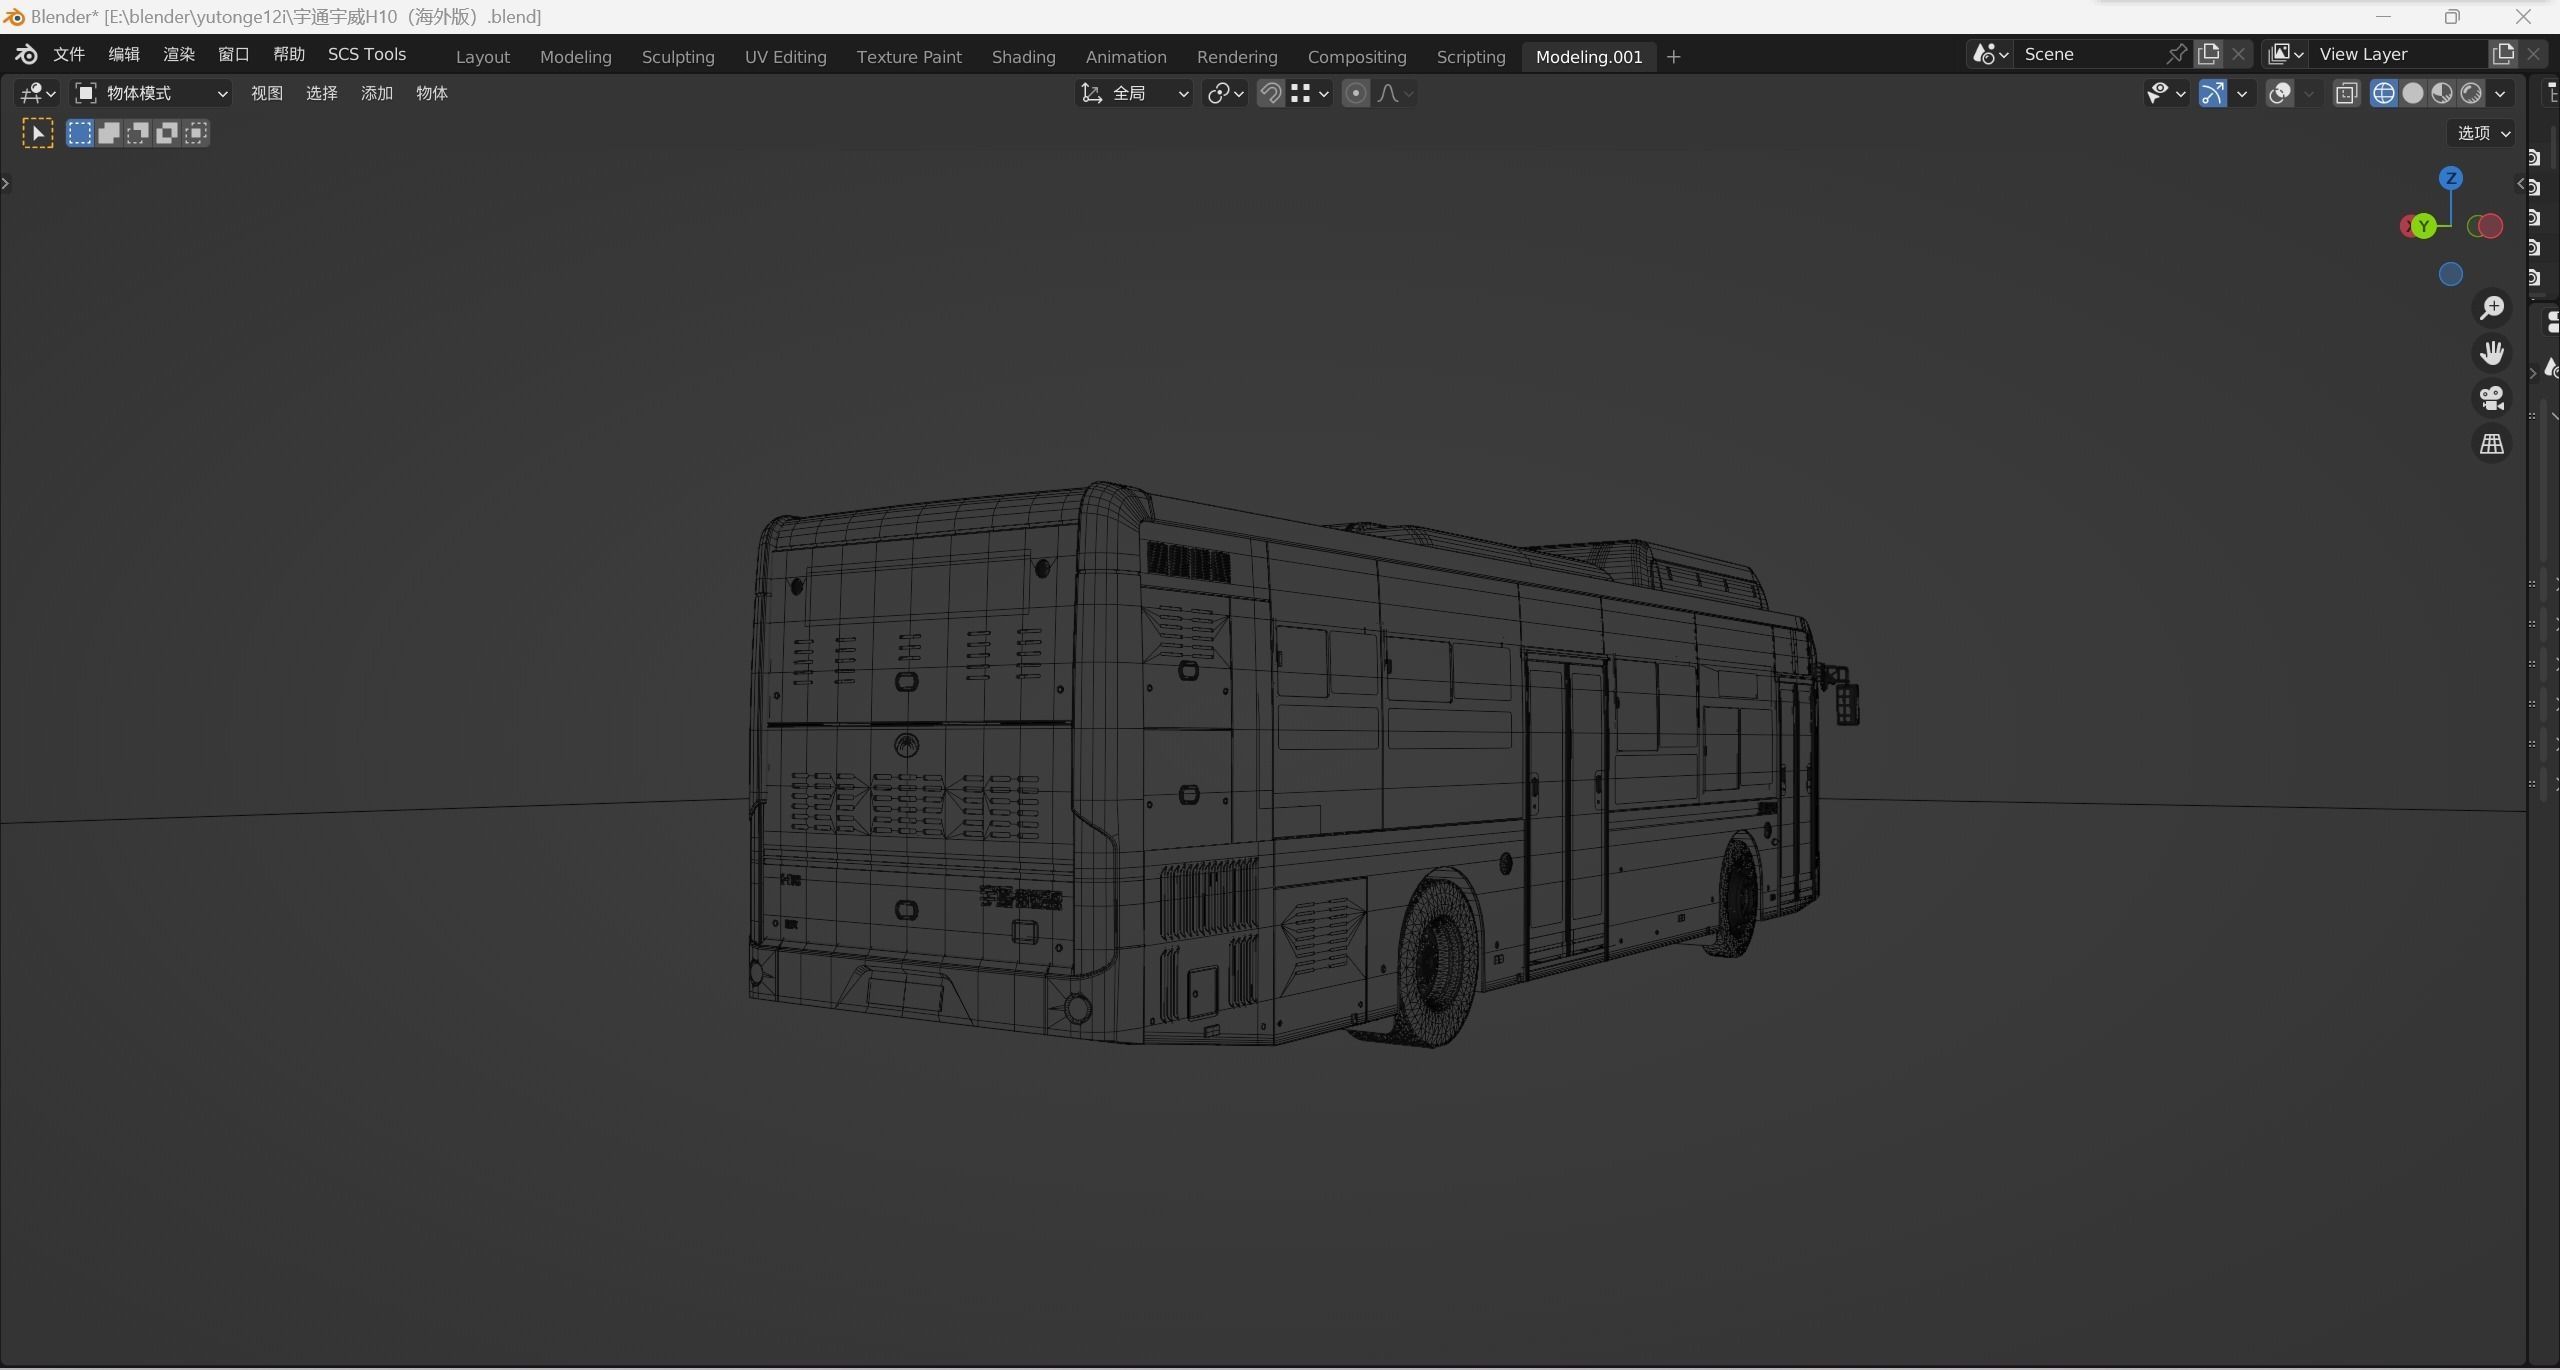
Task: Enable proportional editing toggle
Action: pos(1355,93)
